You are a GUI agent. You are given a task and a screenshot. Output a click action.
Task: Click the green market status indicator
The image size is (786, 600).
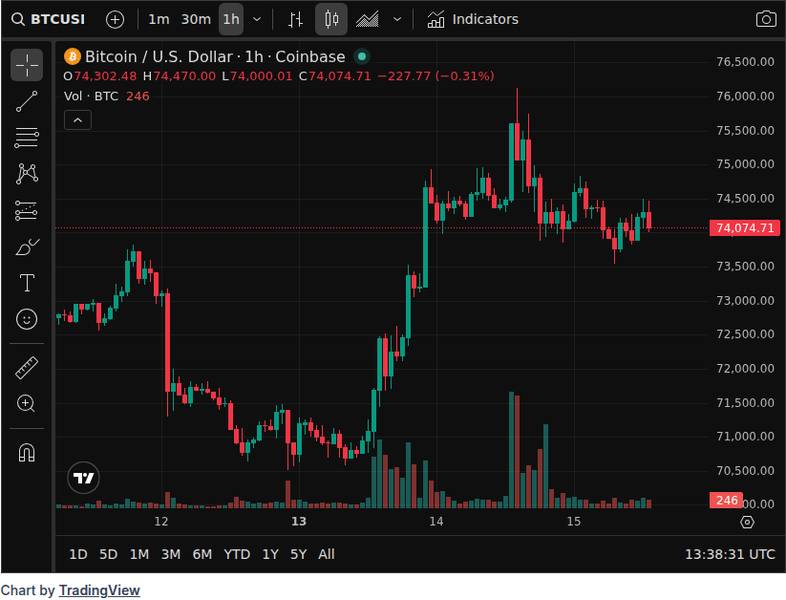point(362,57)
